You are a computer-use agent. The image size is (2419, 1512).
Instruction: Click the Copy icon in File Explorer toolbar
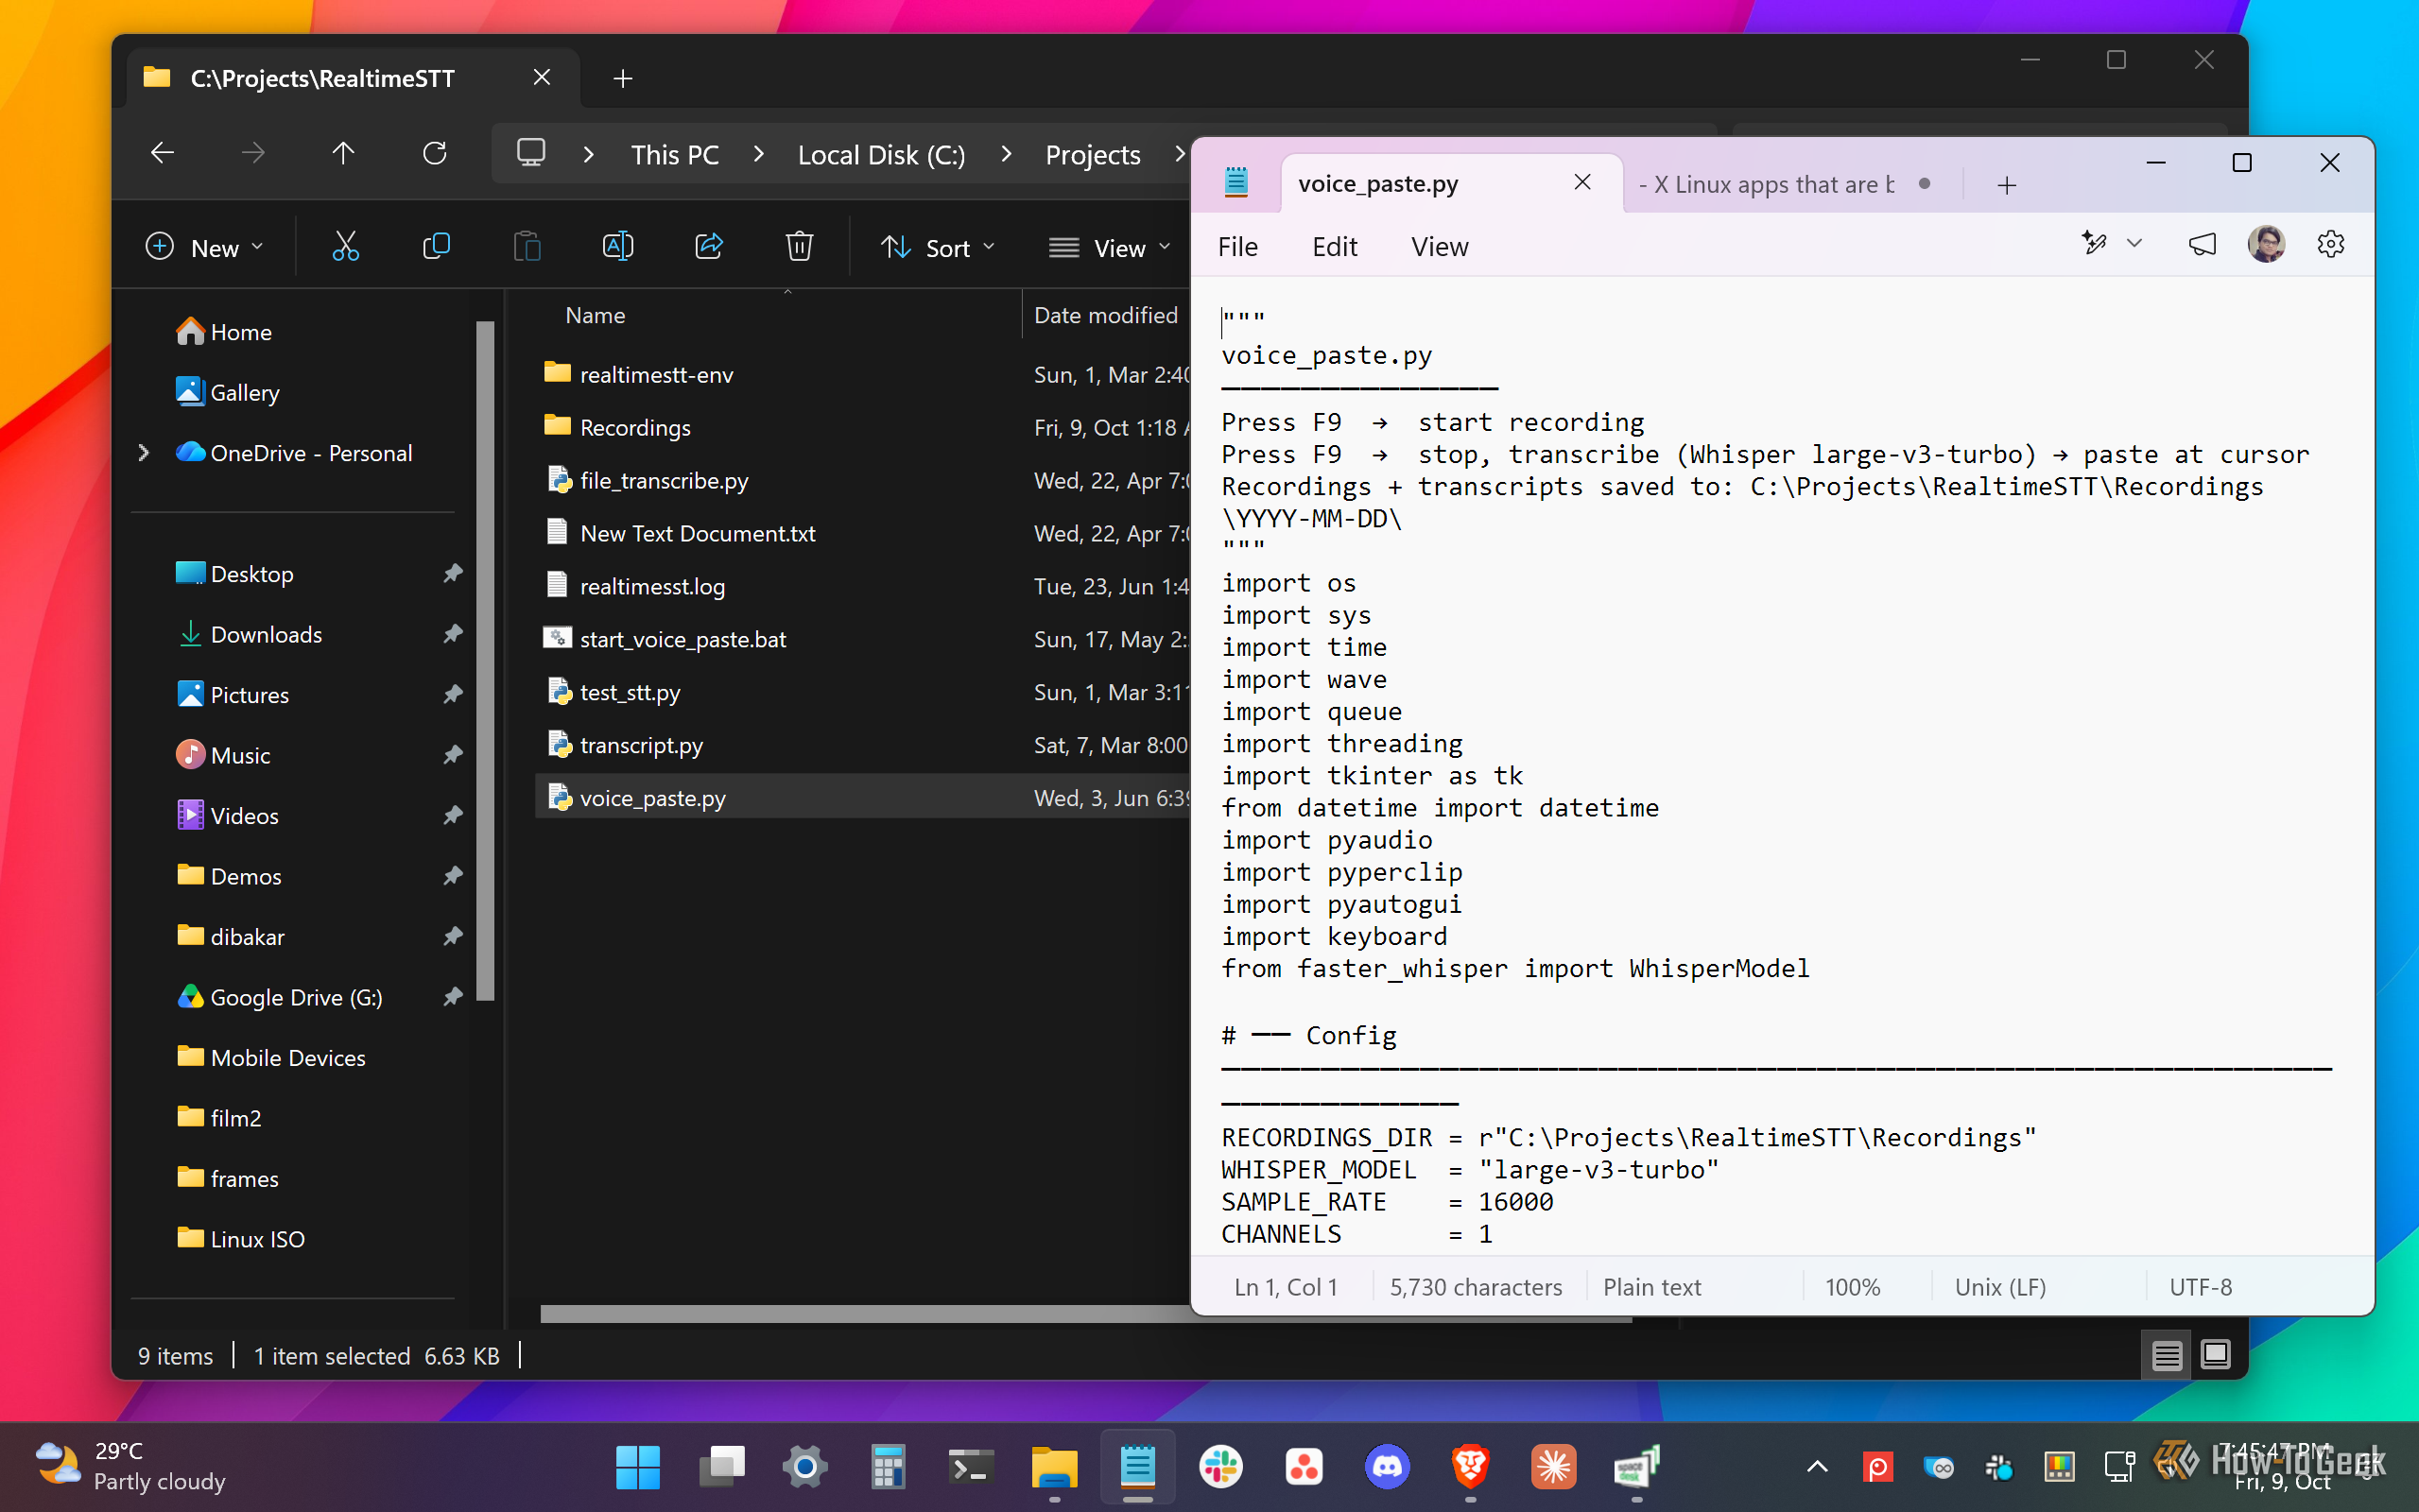click(x=437, y=247)
